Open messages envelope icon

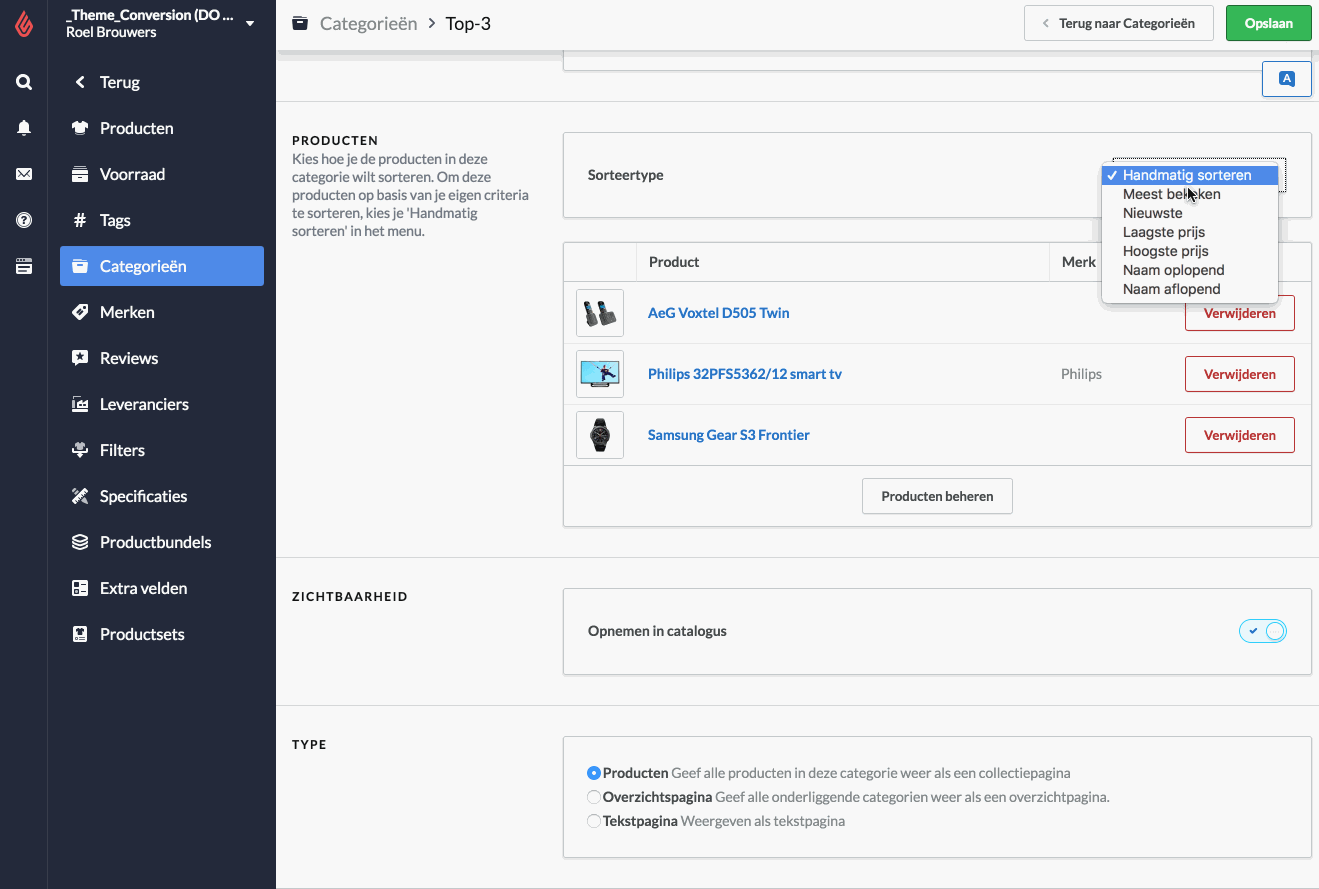[x=24, y=174]
